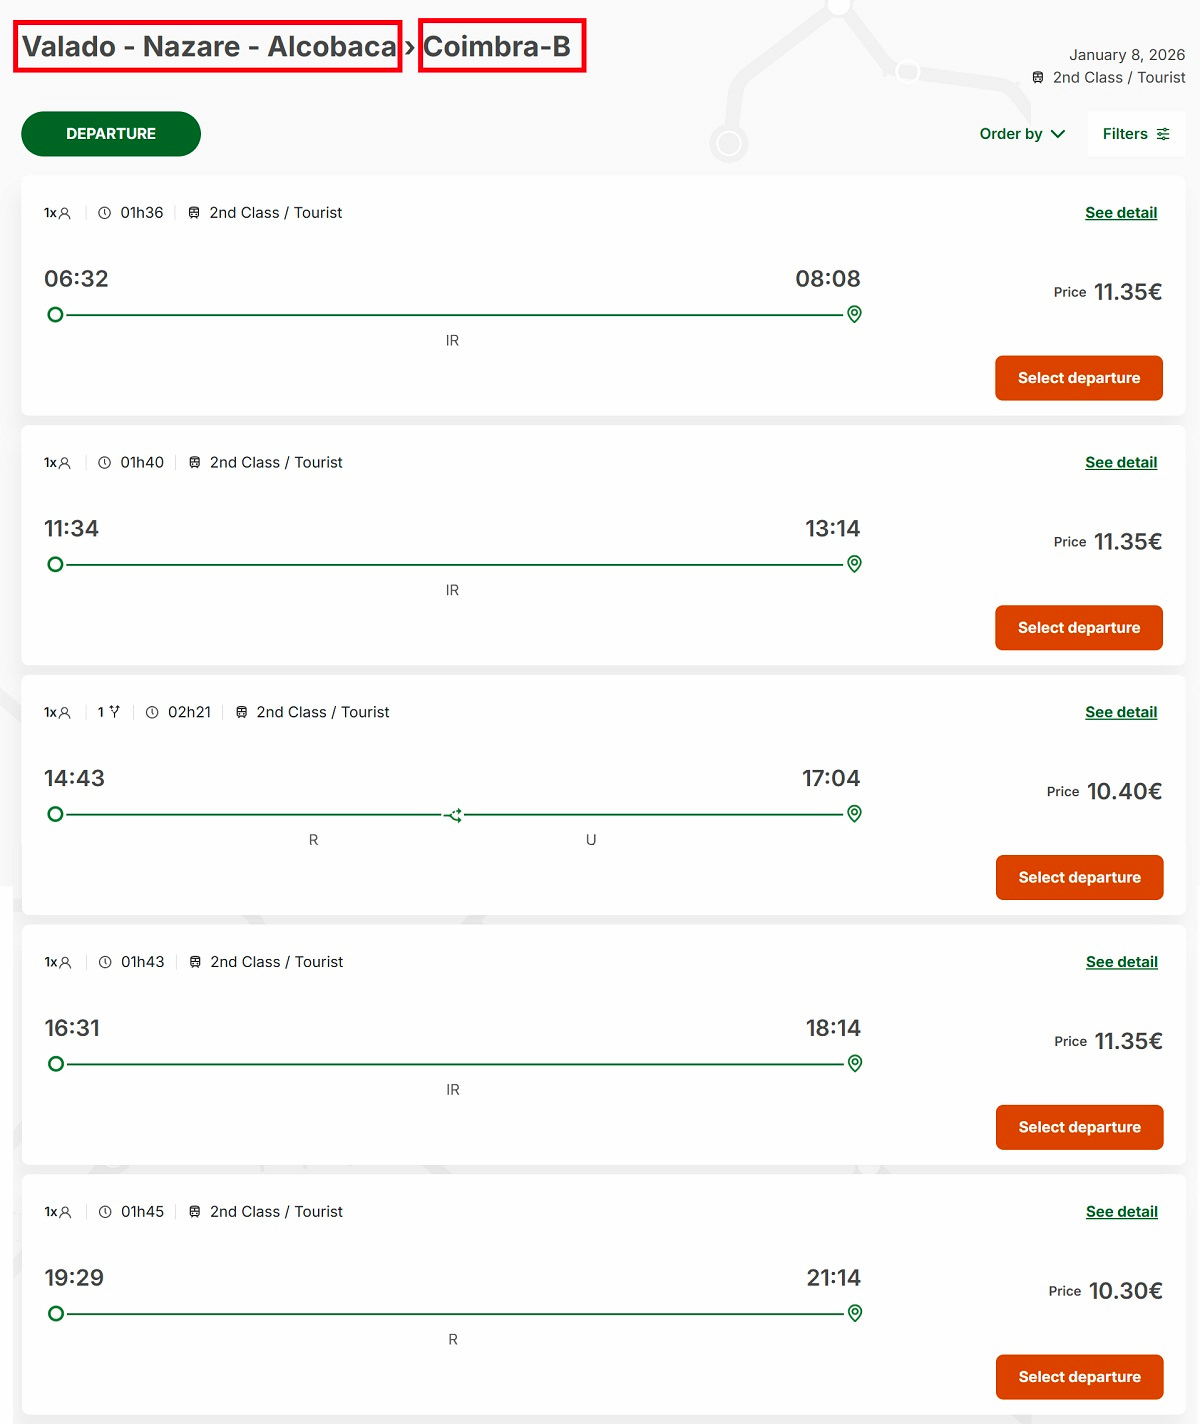Viewport: 1200px width, 1424px height.
Task: Click passenger icon on the 11:34 trip
Action: [x=65, y=463]
